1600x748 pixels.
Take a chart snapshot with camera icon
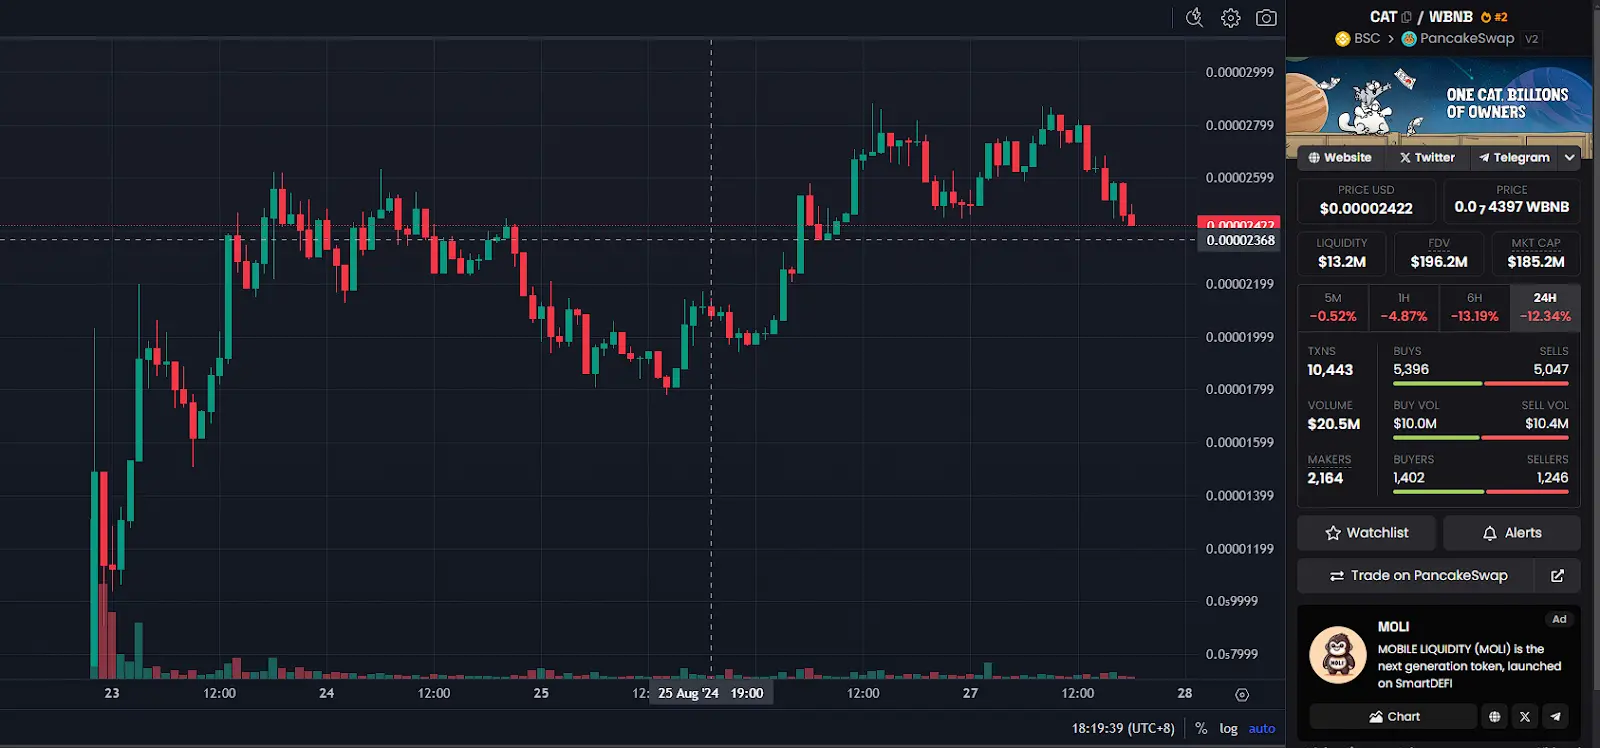(1266, 18)
